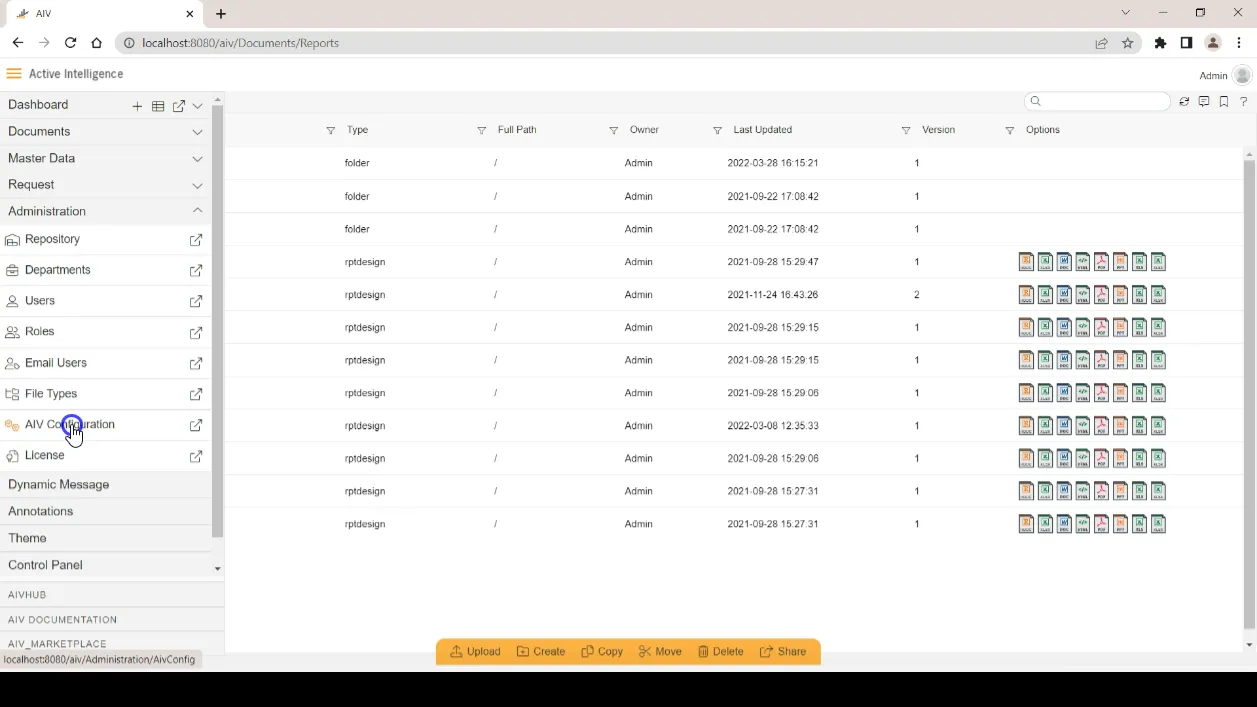Open the bookmark icon in top toolbar

click(1224, 102)
